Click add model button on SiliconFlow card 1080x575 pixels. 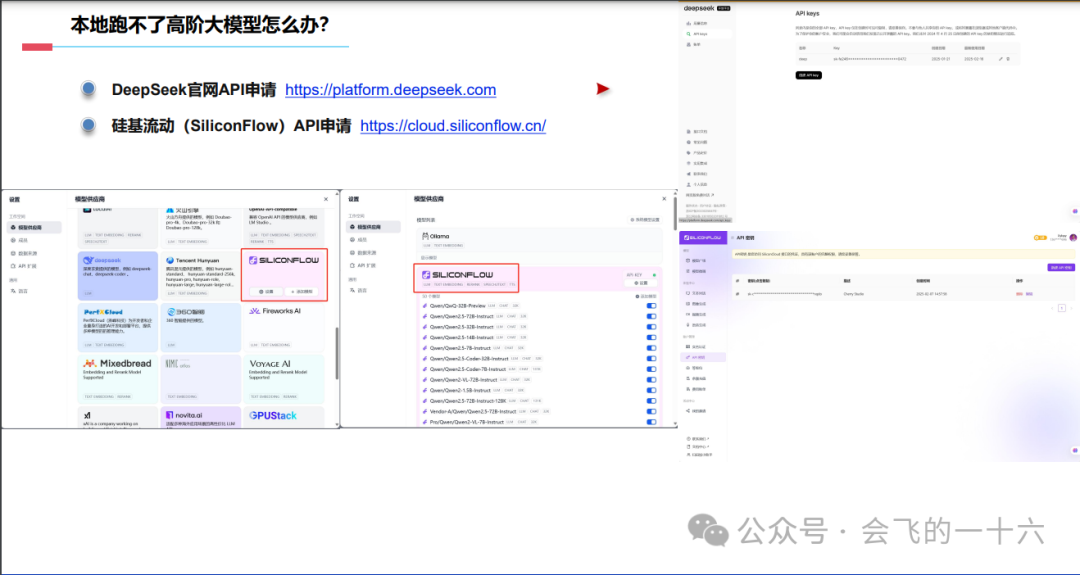pos(302,291)
